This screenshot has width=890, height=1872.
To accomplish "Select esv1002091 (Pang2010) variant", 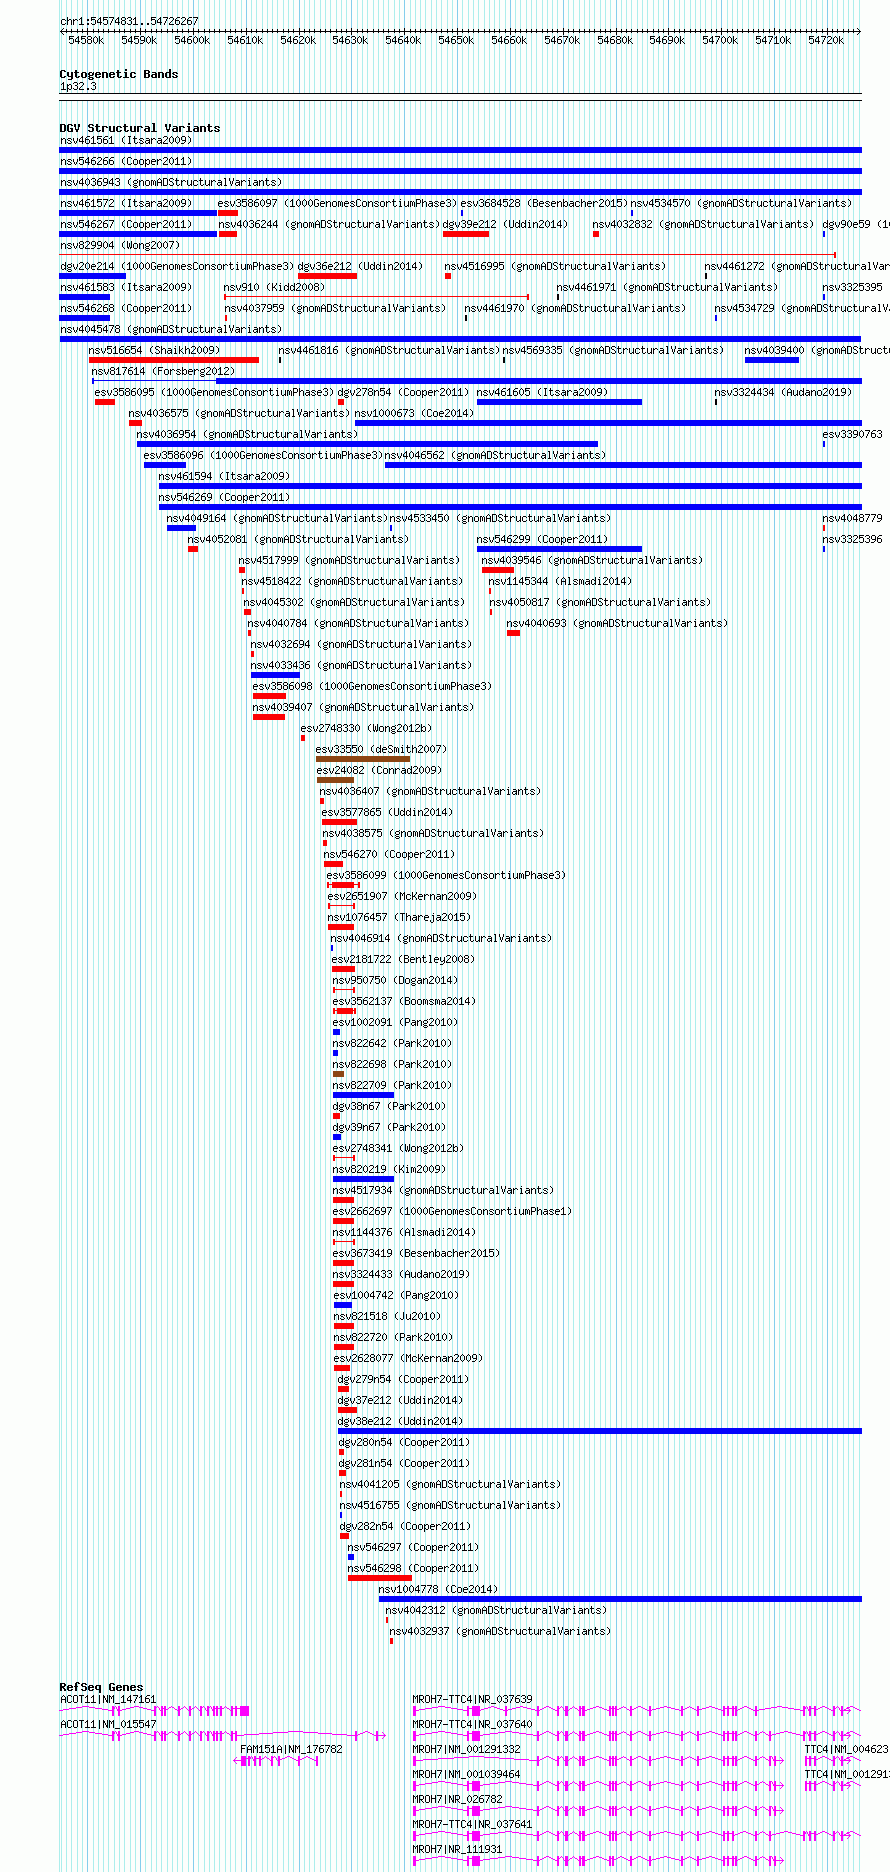I will tap(395, 1023).
